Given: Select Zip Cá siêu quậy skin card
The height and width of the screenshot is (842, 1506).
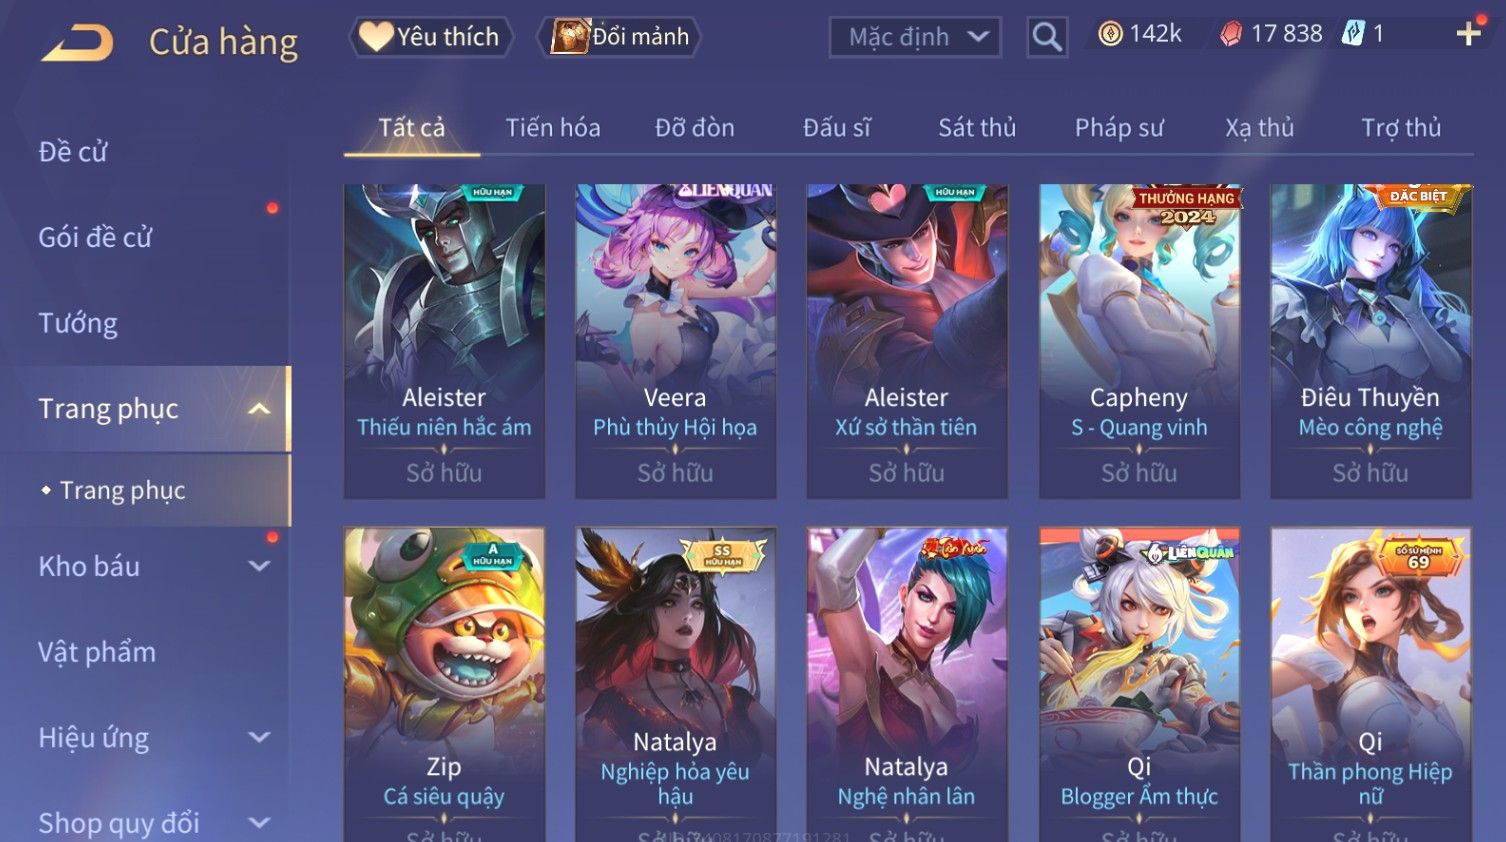Looking at the screenshot, I should pyautogui.click(x=444, y=685).
